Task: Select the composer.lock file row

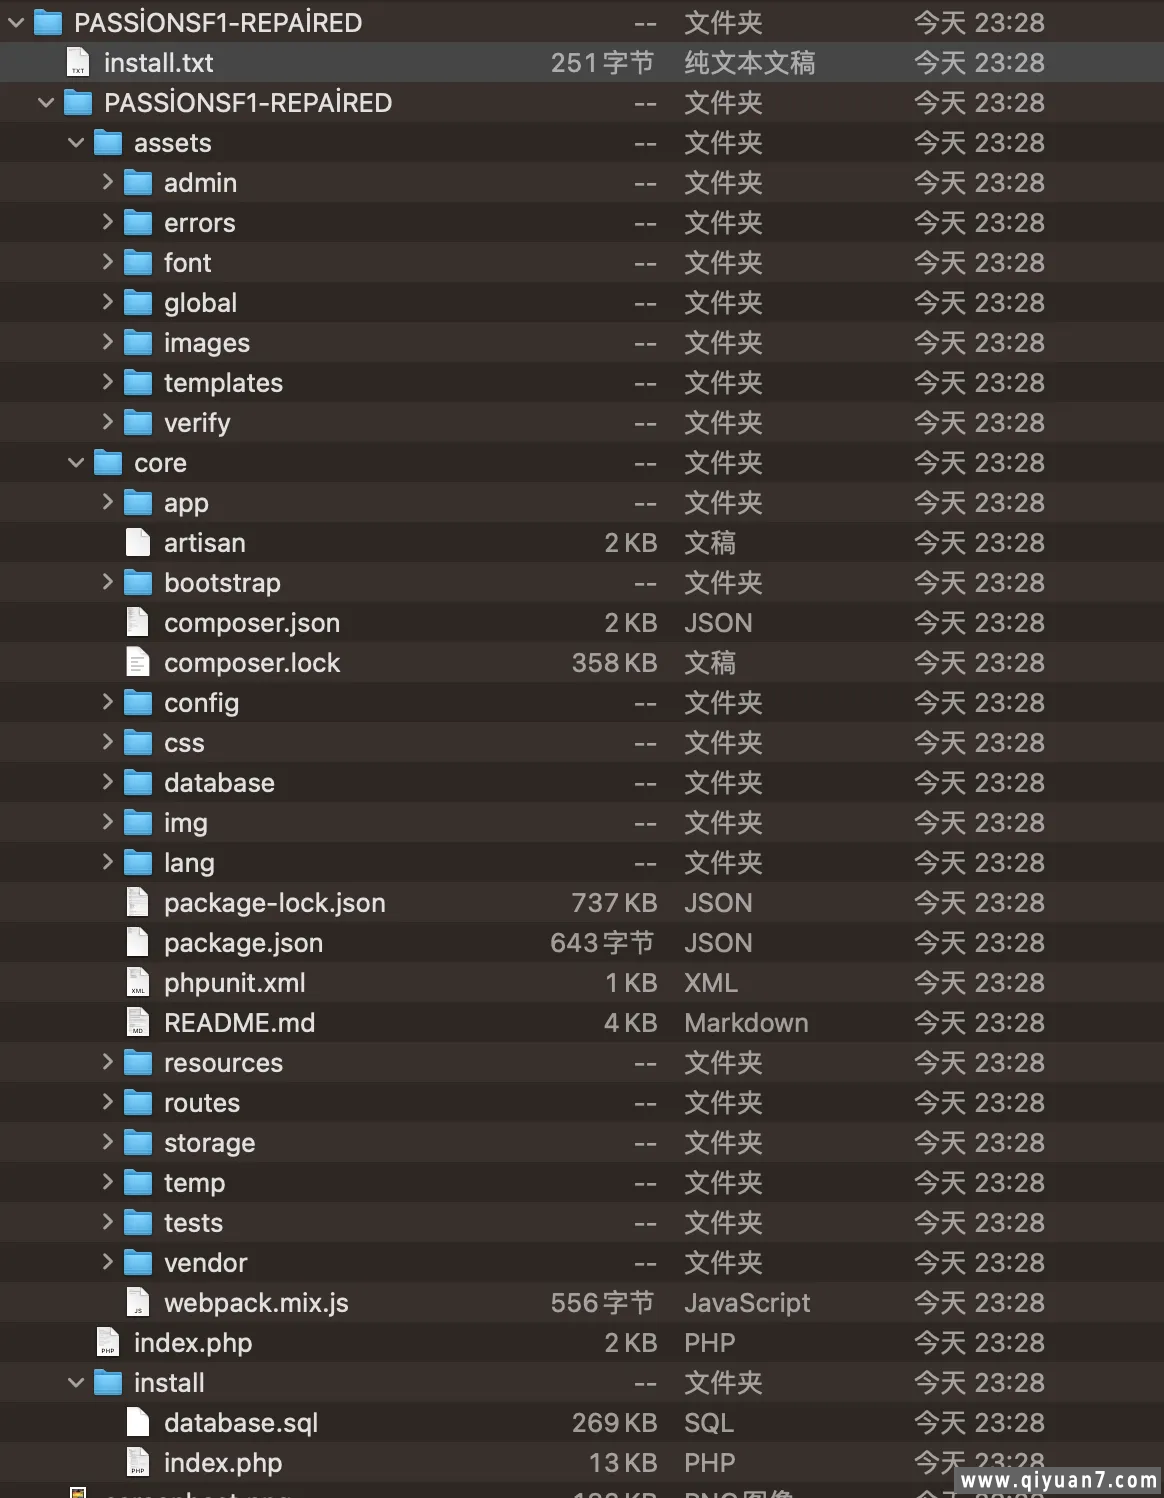Action: click(582, 663)
